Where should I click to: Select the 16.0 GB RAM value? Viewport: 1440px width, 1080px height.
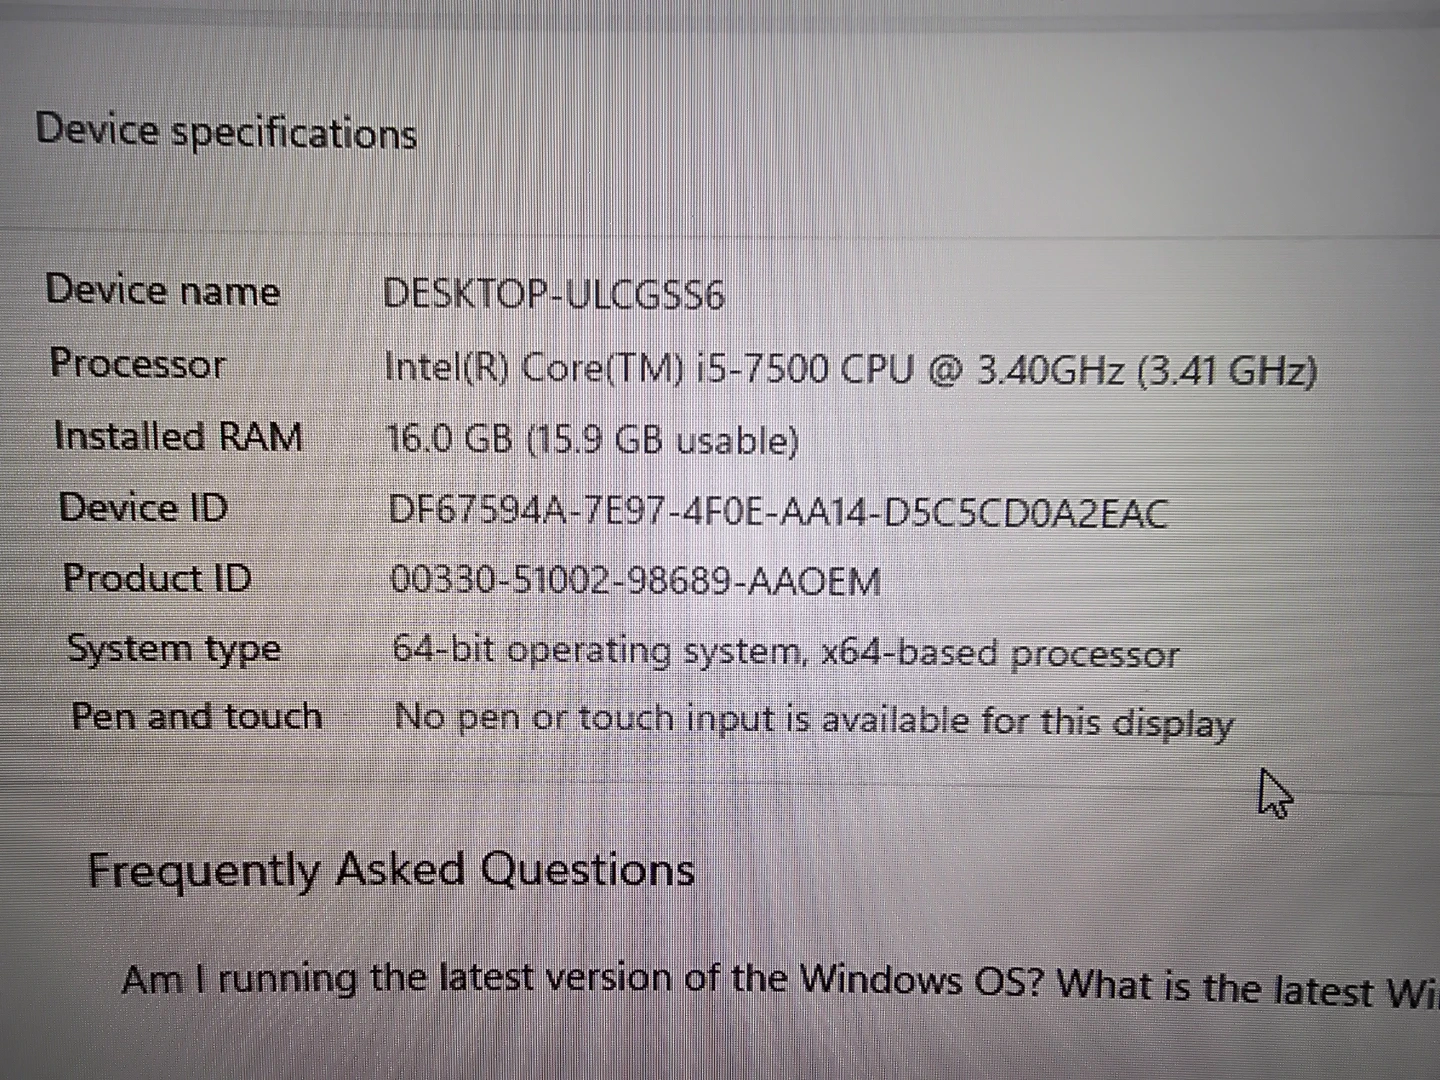tap(450, 439)
